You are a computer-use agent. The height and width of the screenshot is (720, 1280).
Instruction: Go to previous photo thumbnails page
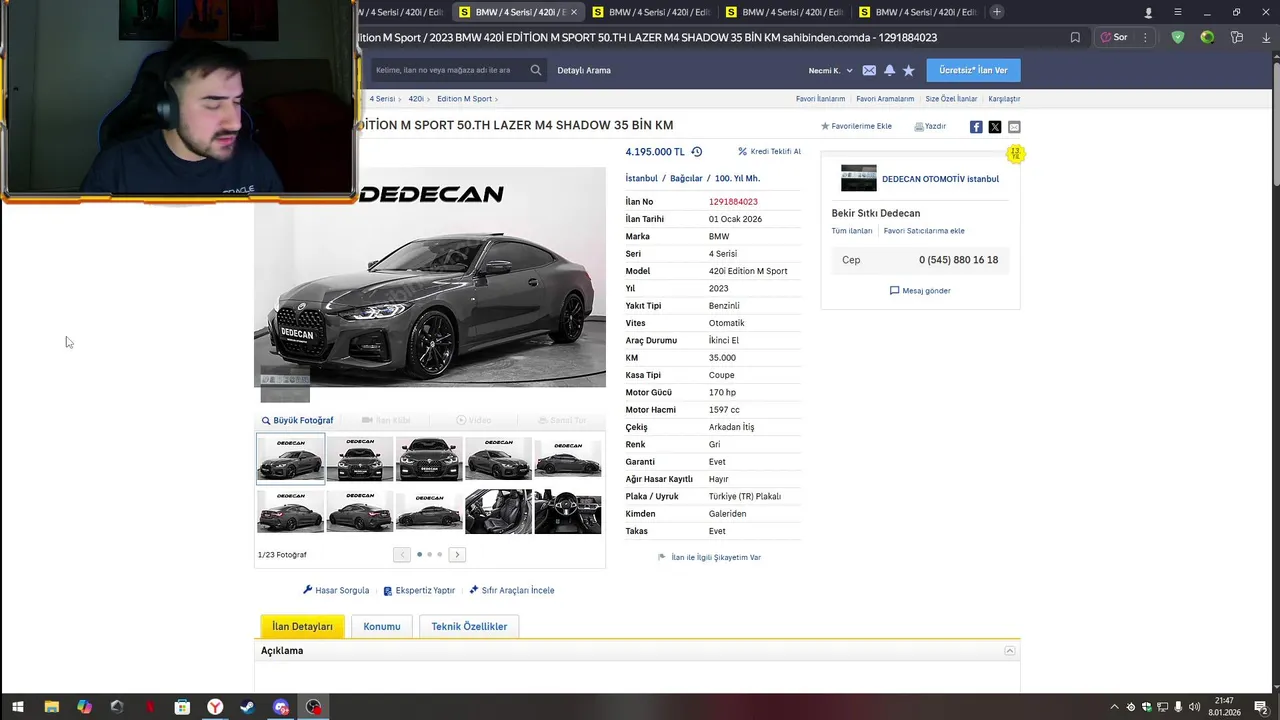(x=402, y=554)
